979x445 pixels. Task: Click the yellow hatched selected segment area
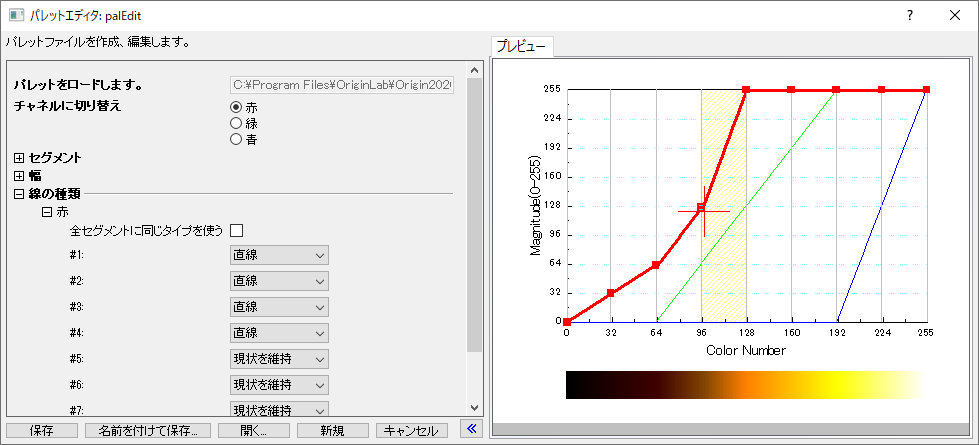pos(724,206)
